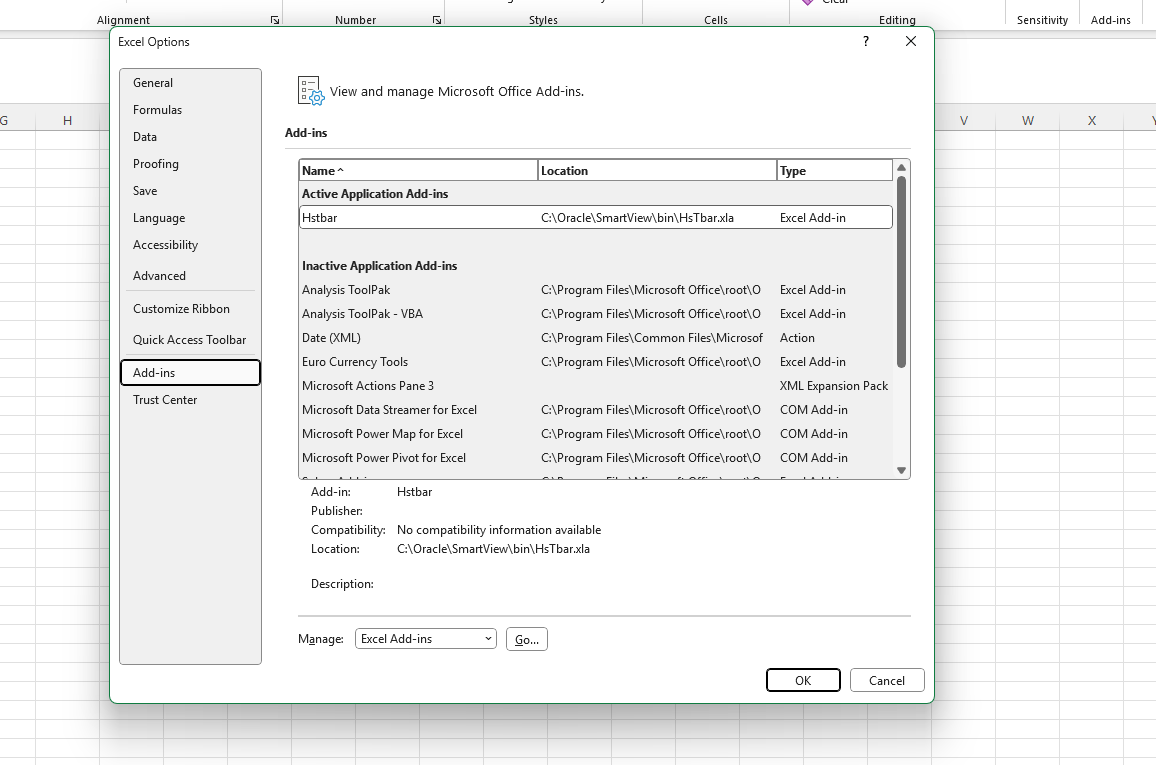Sort add-ins by Name column header
1156x765 pixels.
pyautogui.click(x=418, y=170)
